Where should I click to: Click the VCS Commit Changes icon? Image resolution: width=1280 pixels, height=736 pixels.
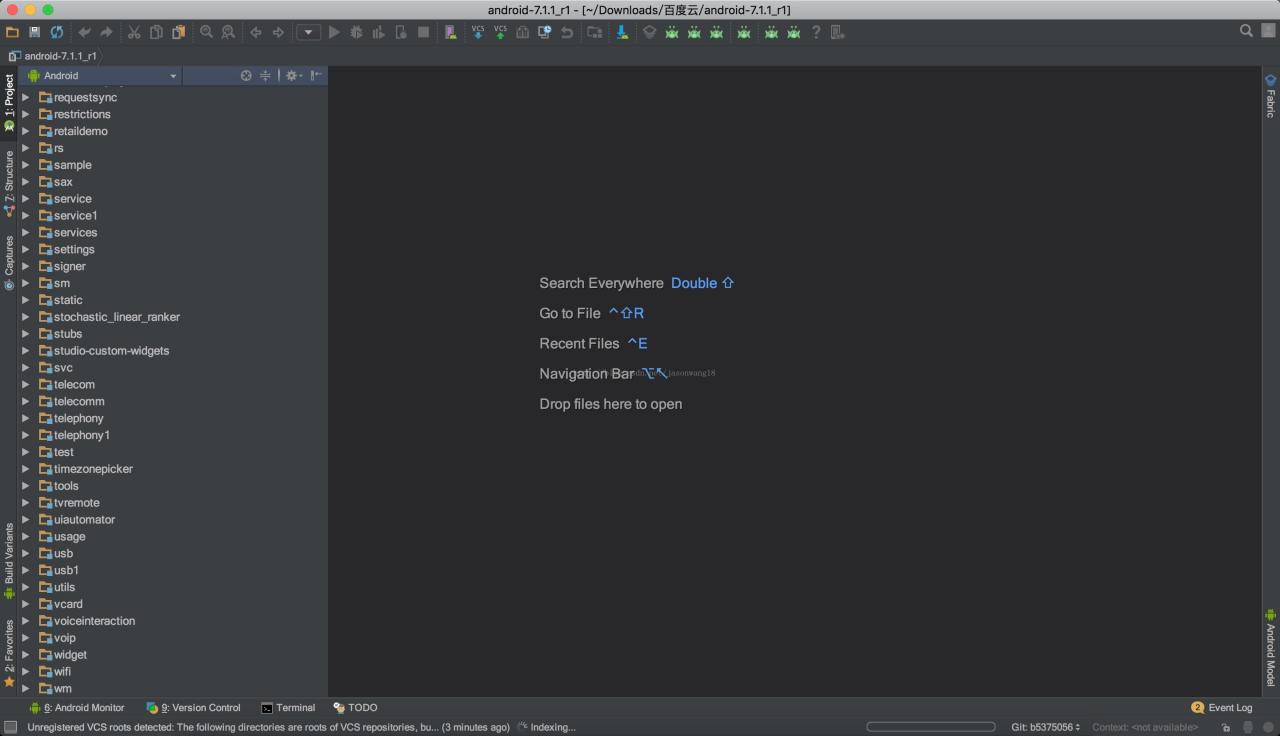pyautogui.click(x=500, y=32)
